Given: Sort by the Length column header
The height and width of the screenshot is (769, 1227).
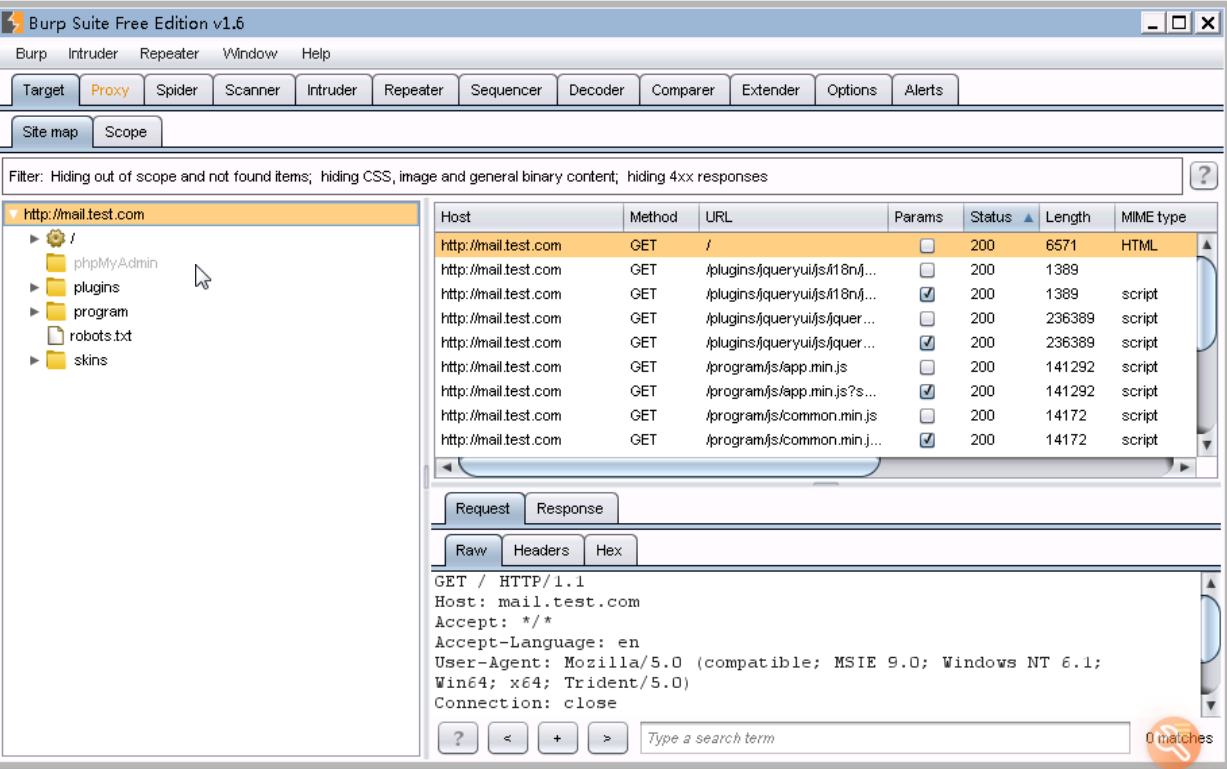Looking at the screenshot, I should pos(1076,217).
